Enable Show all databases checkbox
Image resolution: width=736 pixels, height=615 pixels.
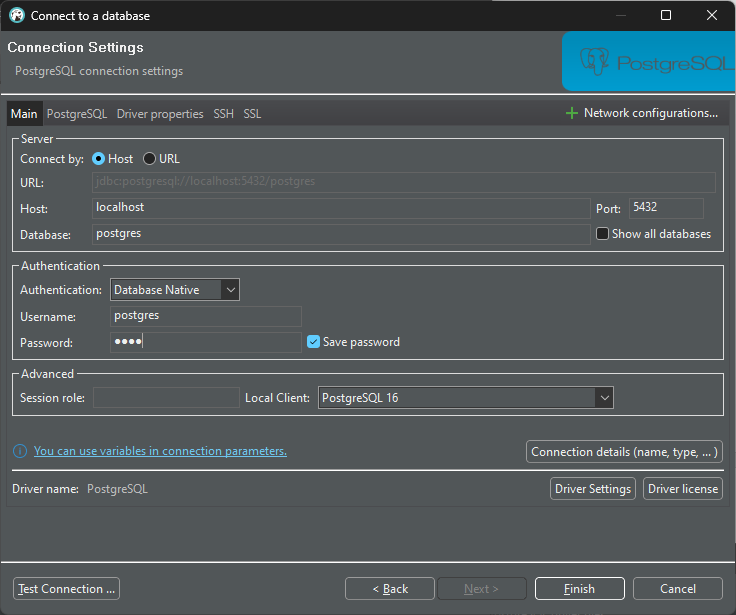tap(602, 233)
